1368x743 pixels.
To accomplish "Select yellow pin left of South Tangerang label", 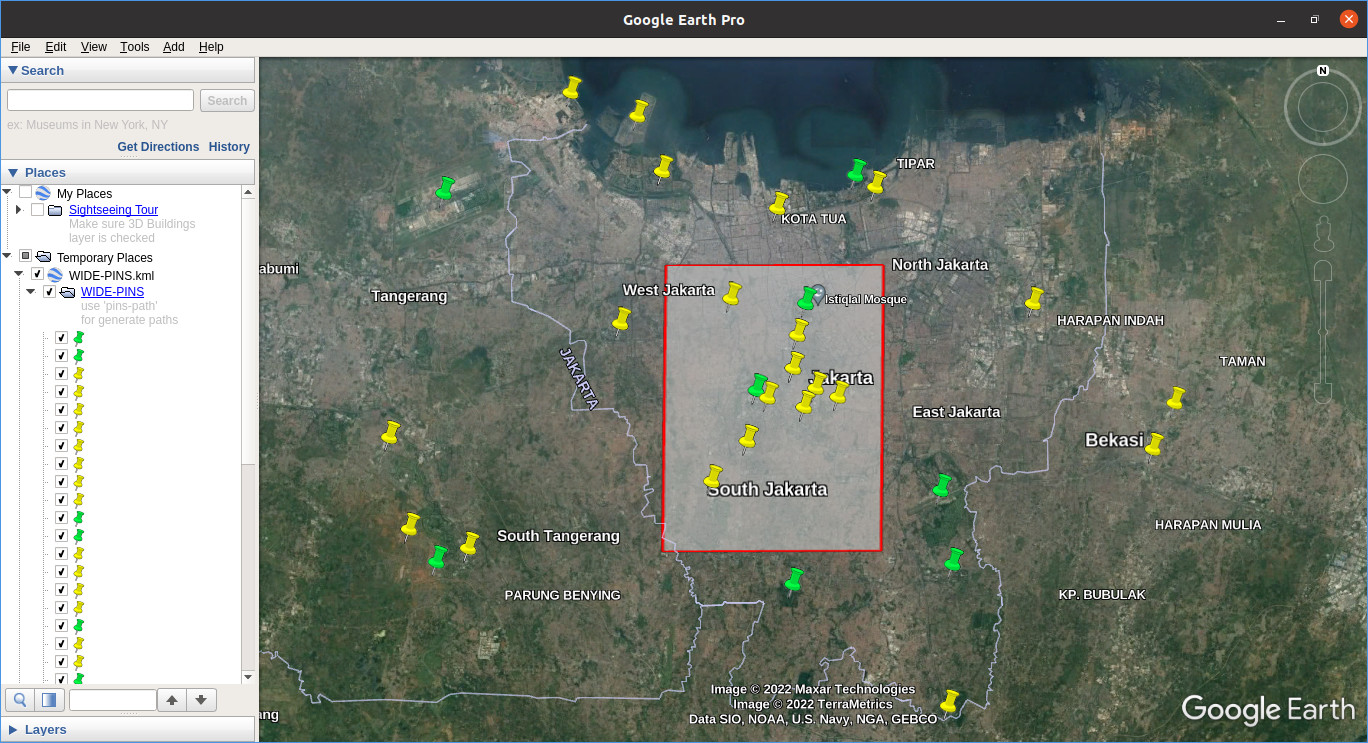I will click(x=469, y=544).
